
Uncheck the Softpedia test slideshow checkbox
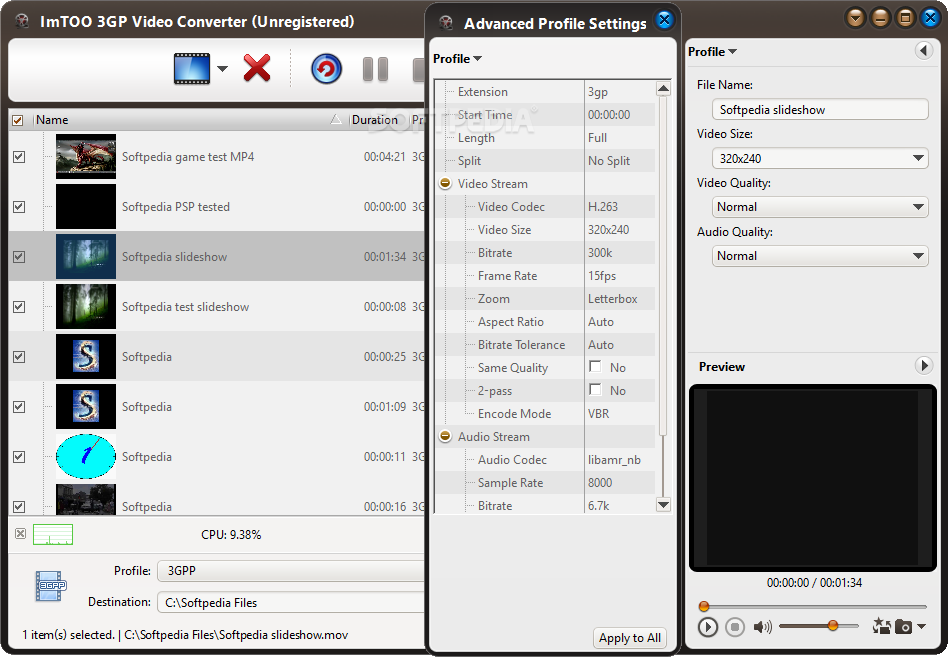point(19,306)
